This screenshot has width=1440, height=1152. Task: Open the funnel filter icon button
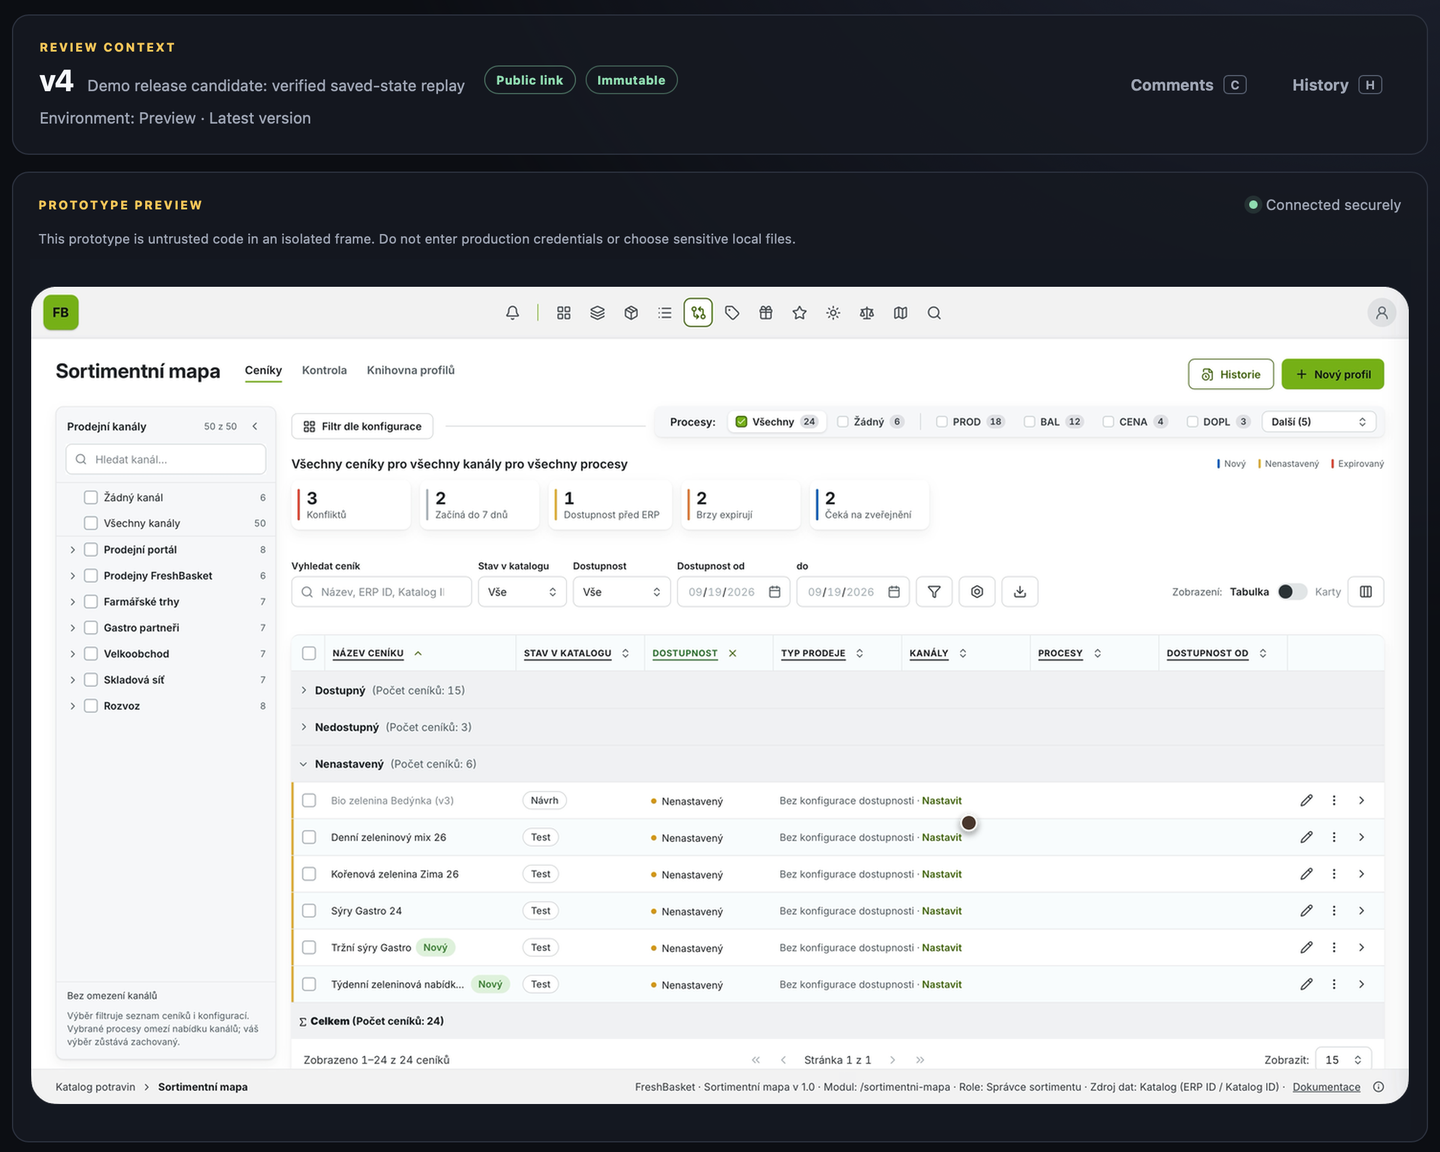[x=934, y=592]
